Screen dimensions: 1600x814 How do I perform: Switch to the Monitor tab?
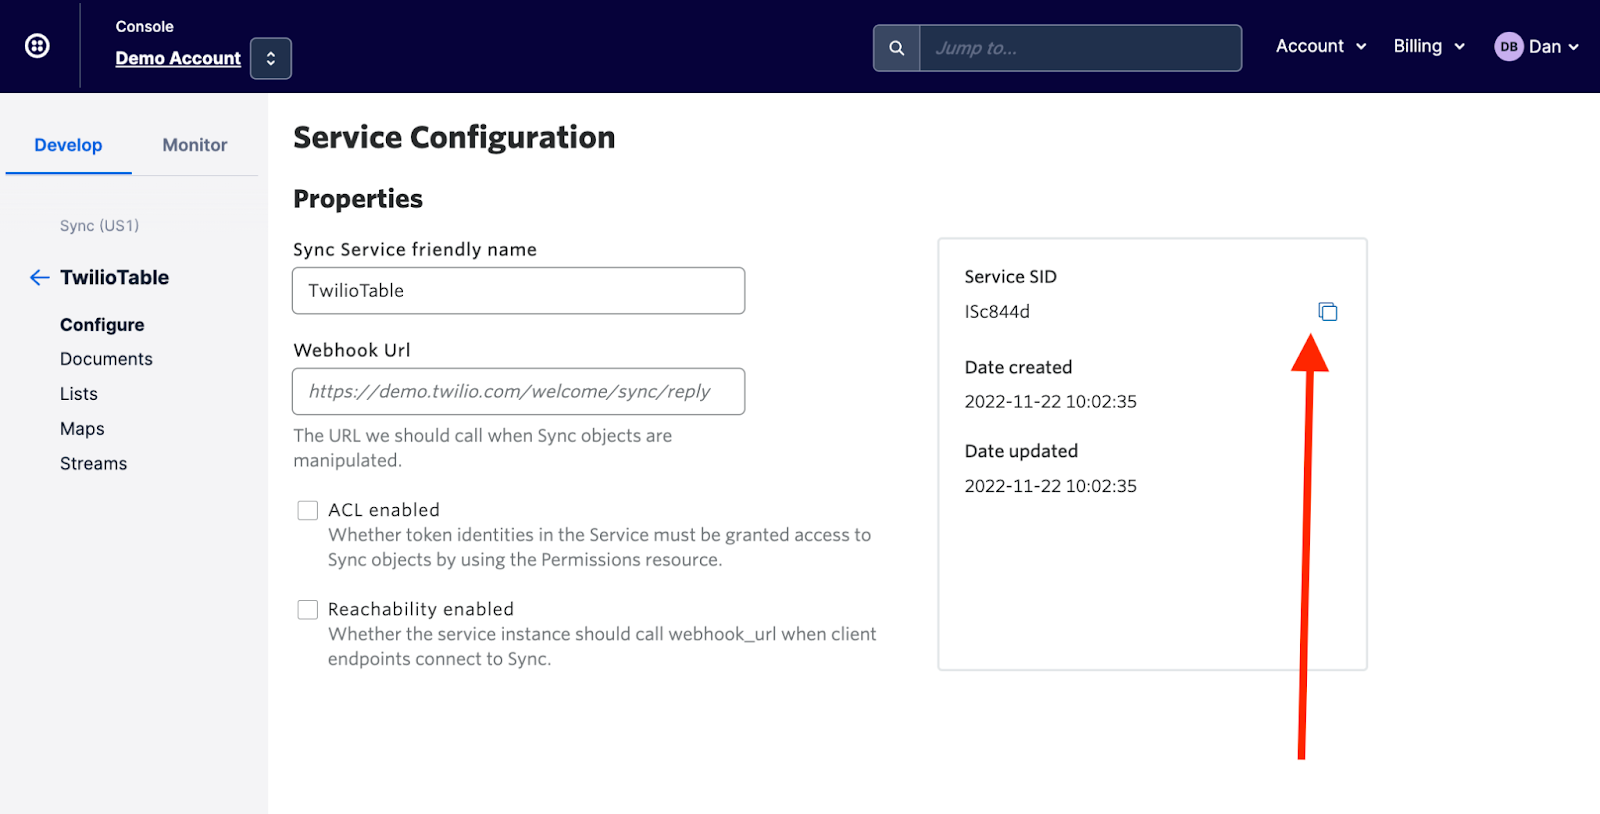pos(195,145)
